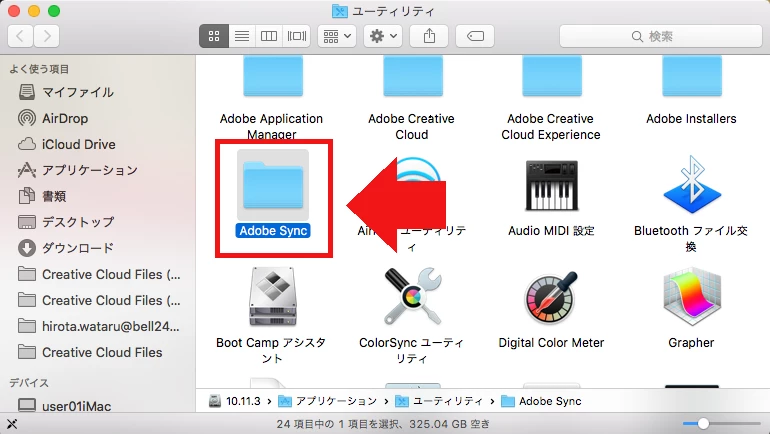Select the Boot Camp アシスタント icon
This screenshot has height=434, width=770.
[x=273, y=297]
